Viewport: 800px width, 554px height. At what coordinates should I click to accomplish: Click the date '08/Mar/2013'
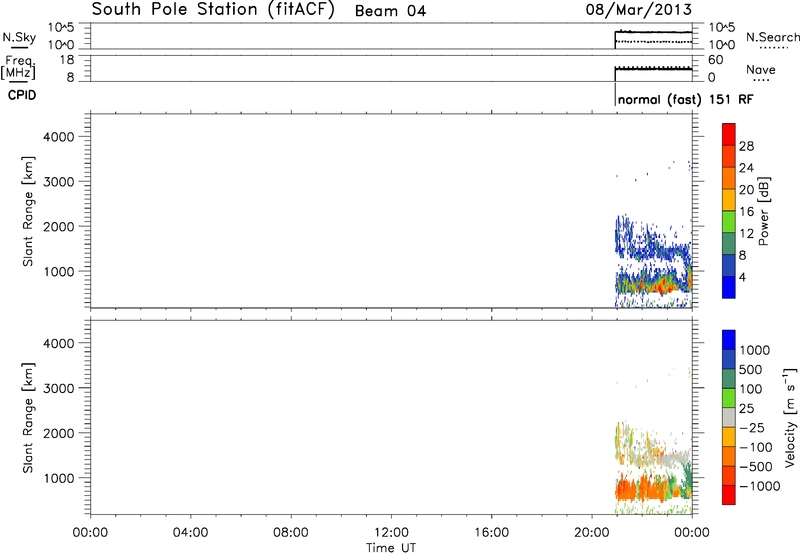tap(639, 10)
